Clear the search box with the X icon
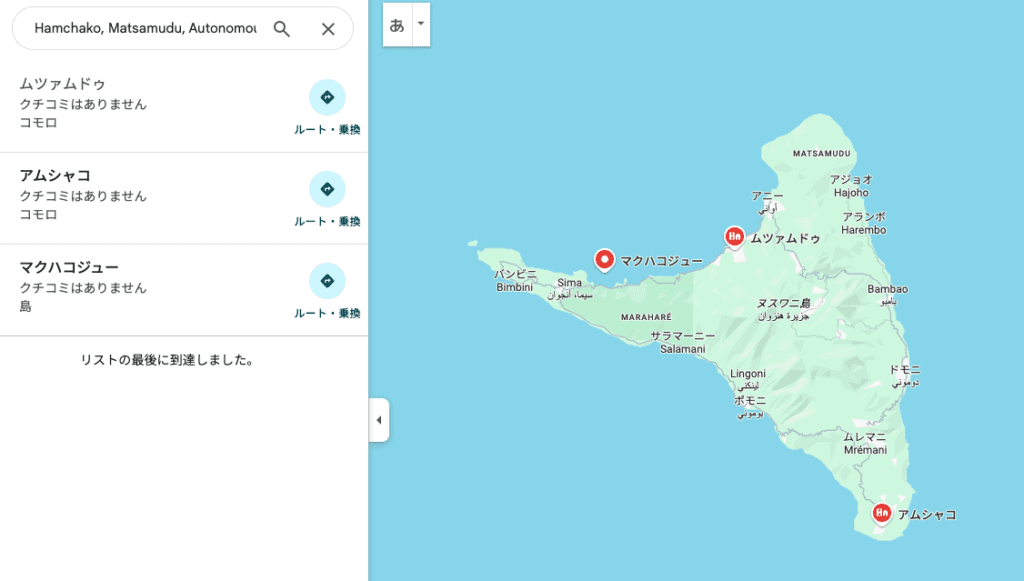This screenshot has height=581, width=1024. tap(328, 29)
